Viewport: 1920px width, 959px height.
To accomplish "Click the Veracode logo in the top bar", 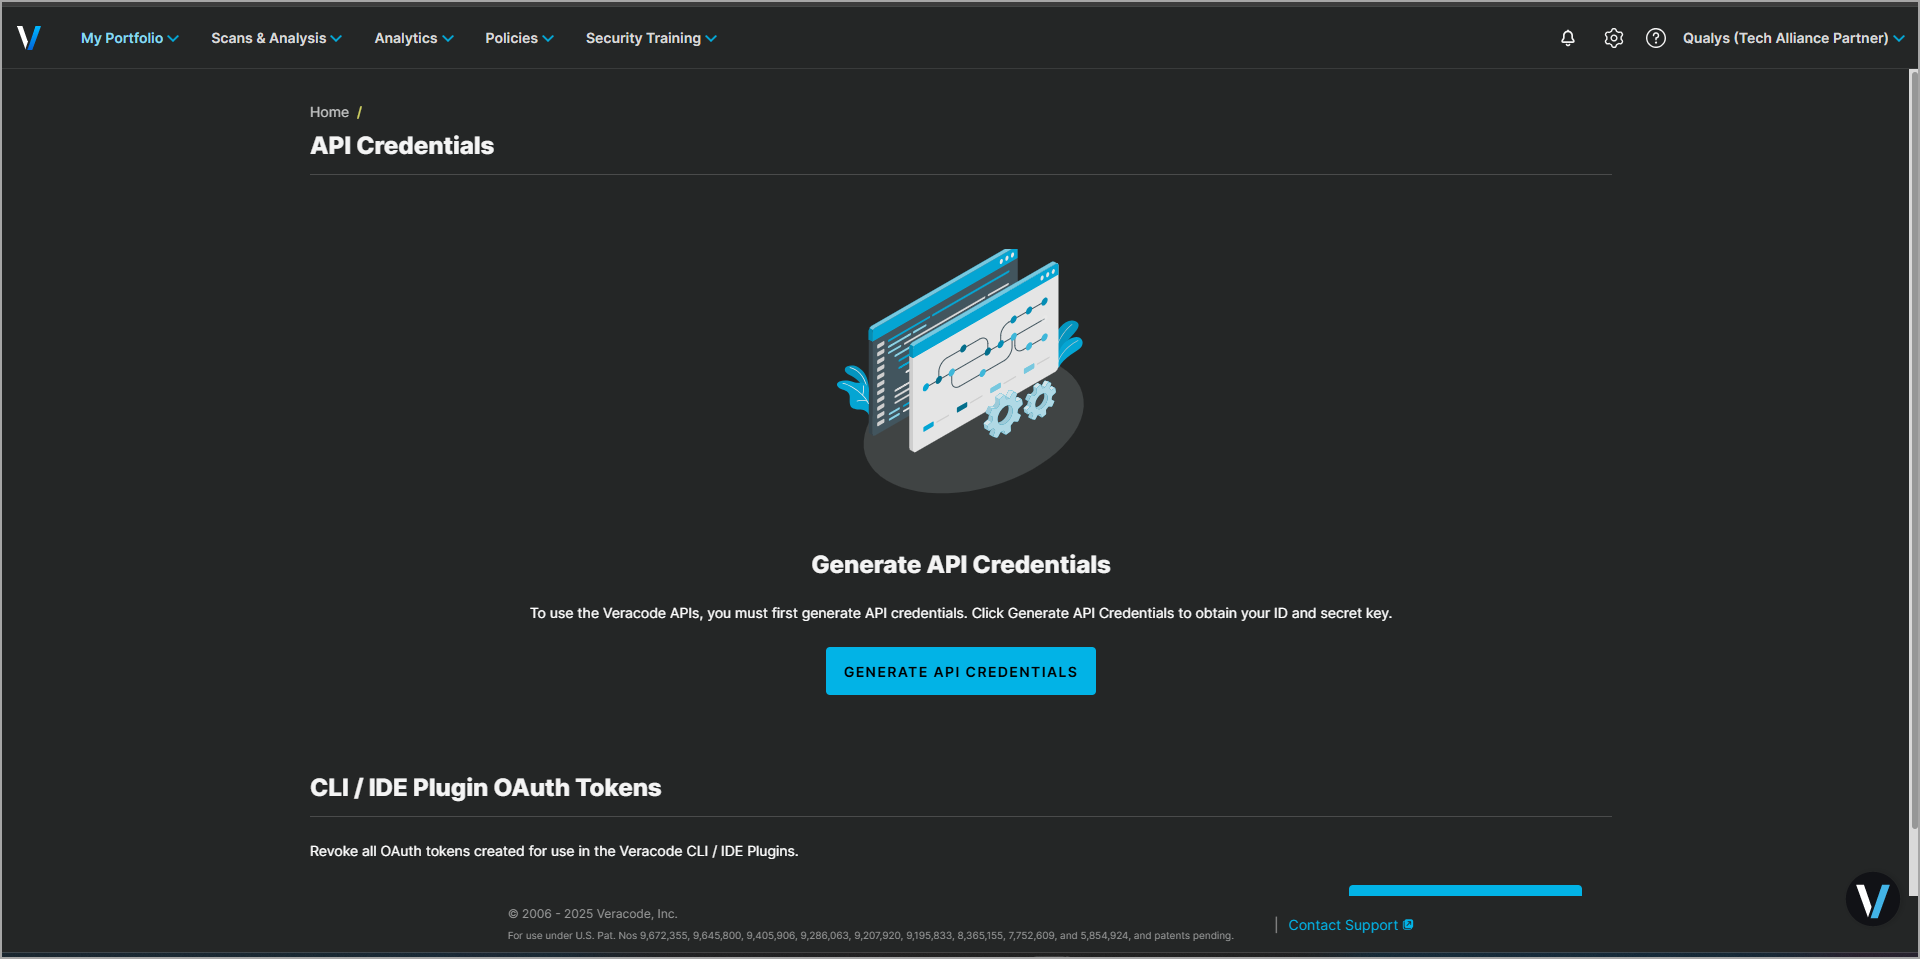I will pos(29,38).
